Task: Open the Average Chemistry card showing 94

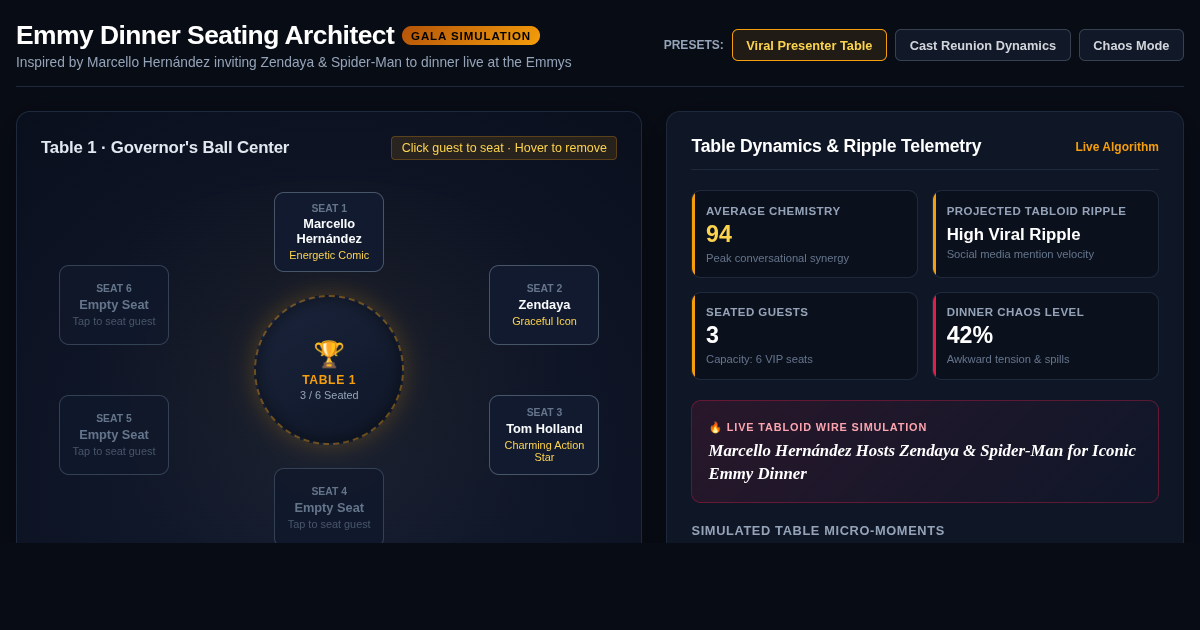Action: [804, 234]
